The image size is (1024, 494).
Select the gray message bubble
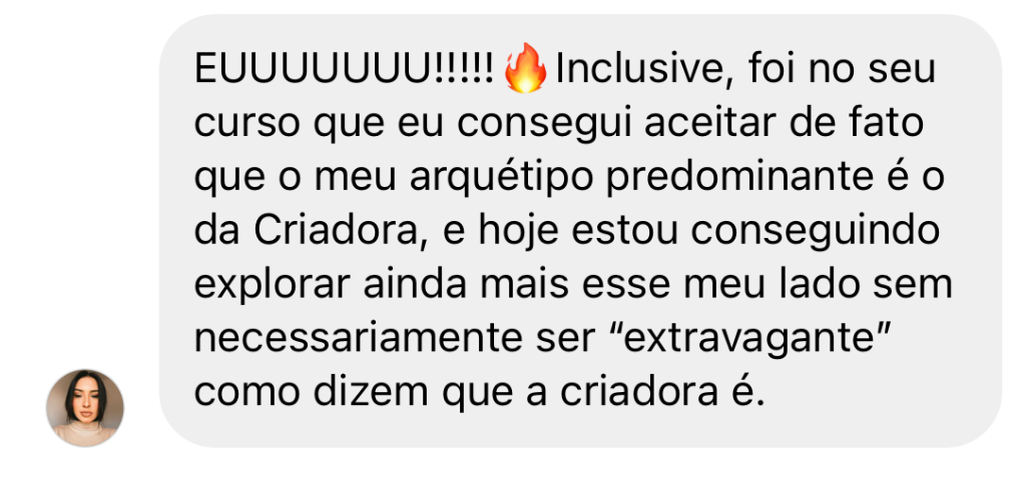581,231
